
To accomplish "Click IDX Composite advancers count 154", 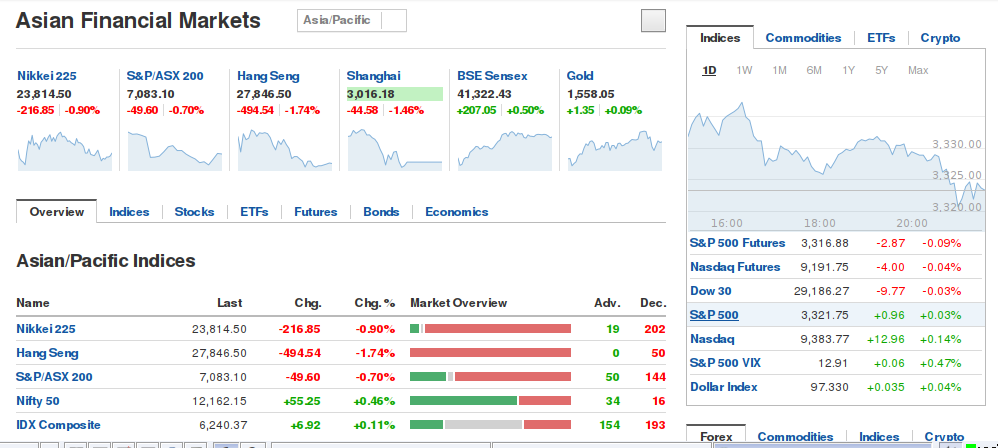I will point(609,424).
